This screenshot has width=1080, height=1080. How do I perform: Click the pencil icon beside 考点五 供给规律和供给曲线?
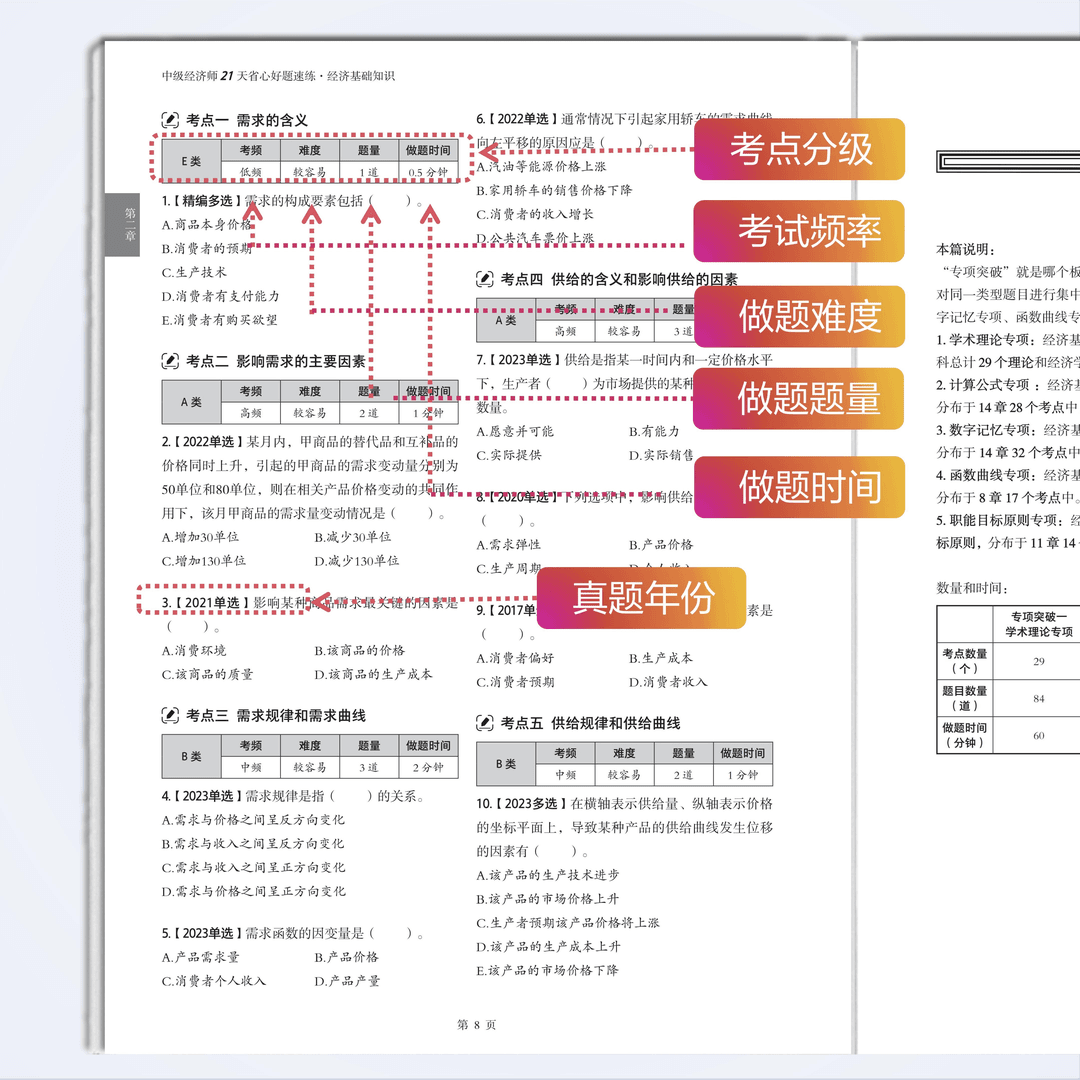pos(485,723)
